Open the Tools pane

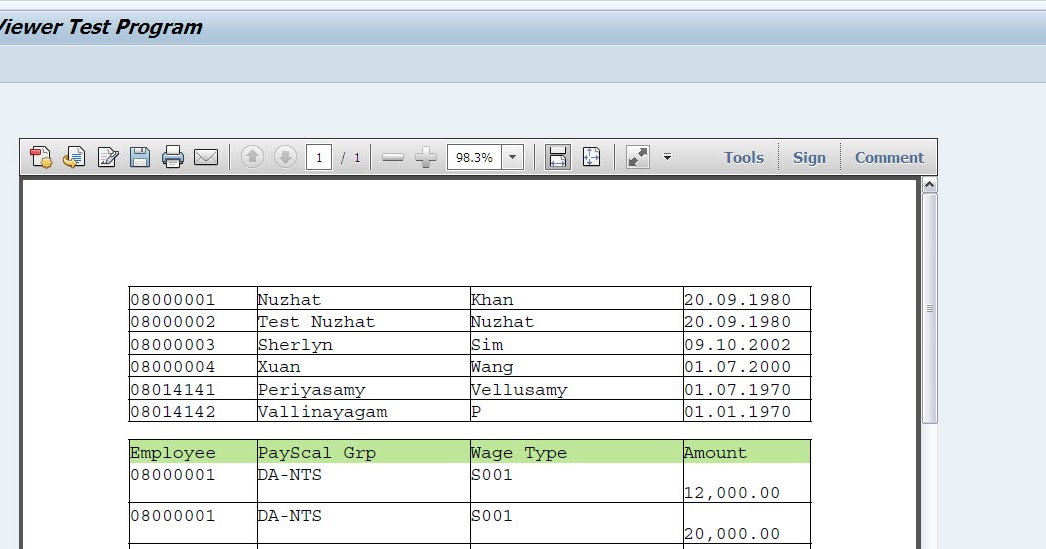[x=744, y=158]
